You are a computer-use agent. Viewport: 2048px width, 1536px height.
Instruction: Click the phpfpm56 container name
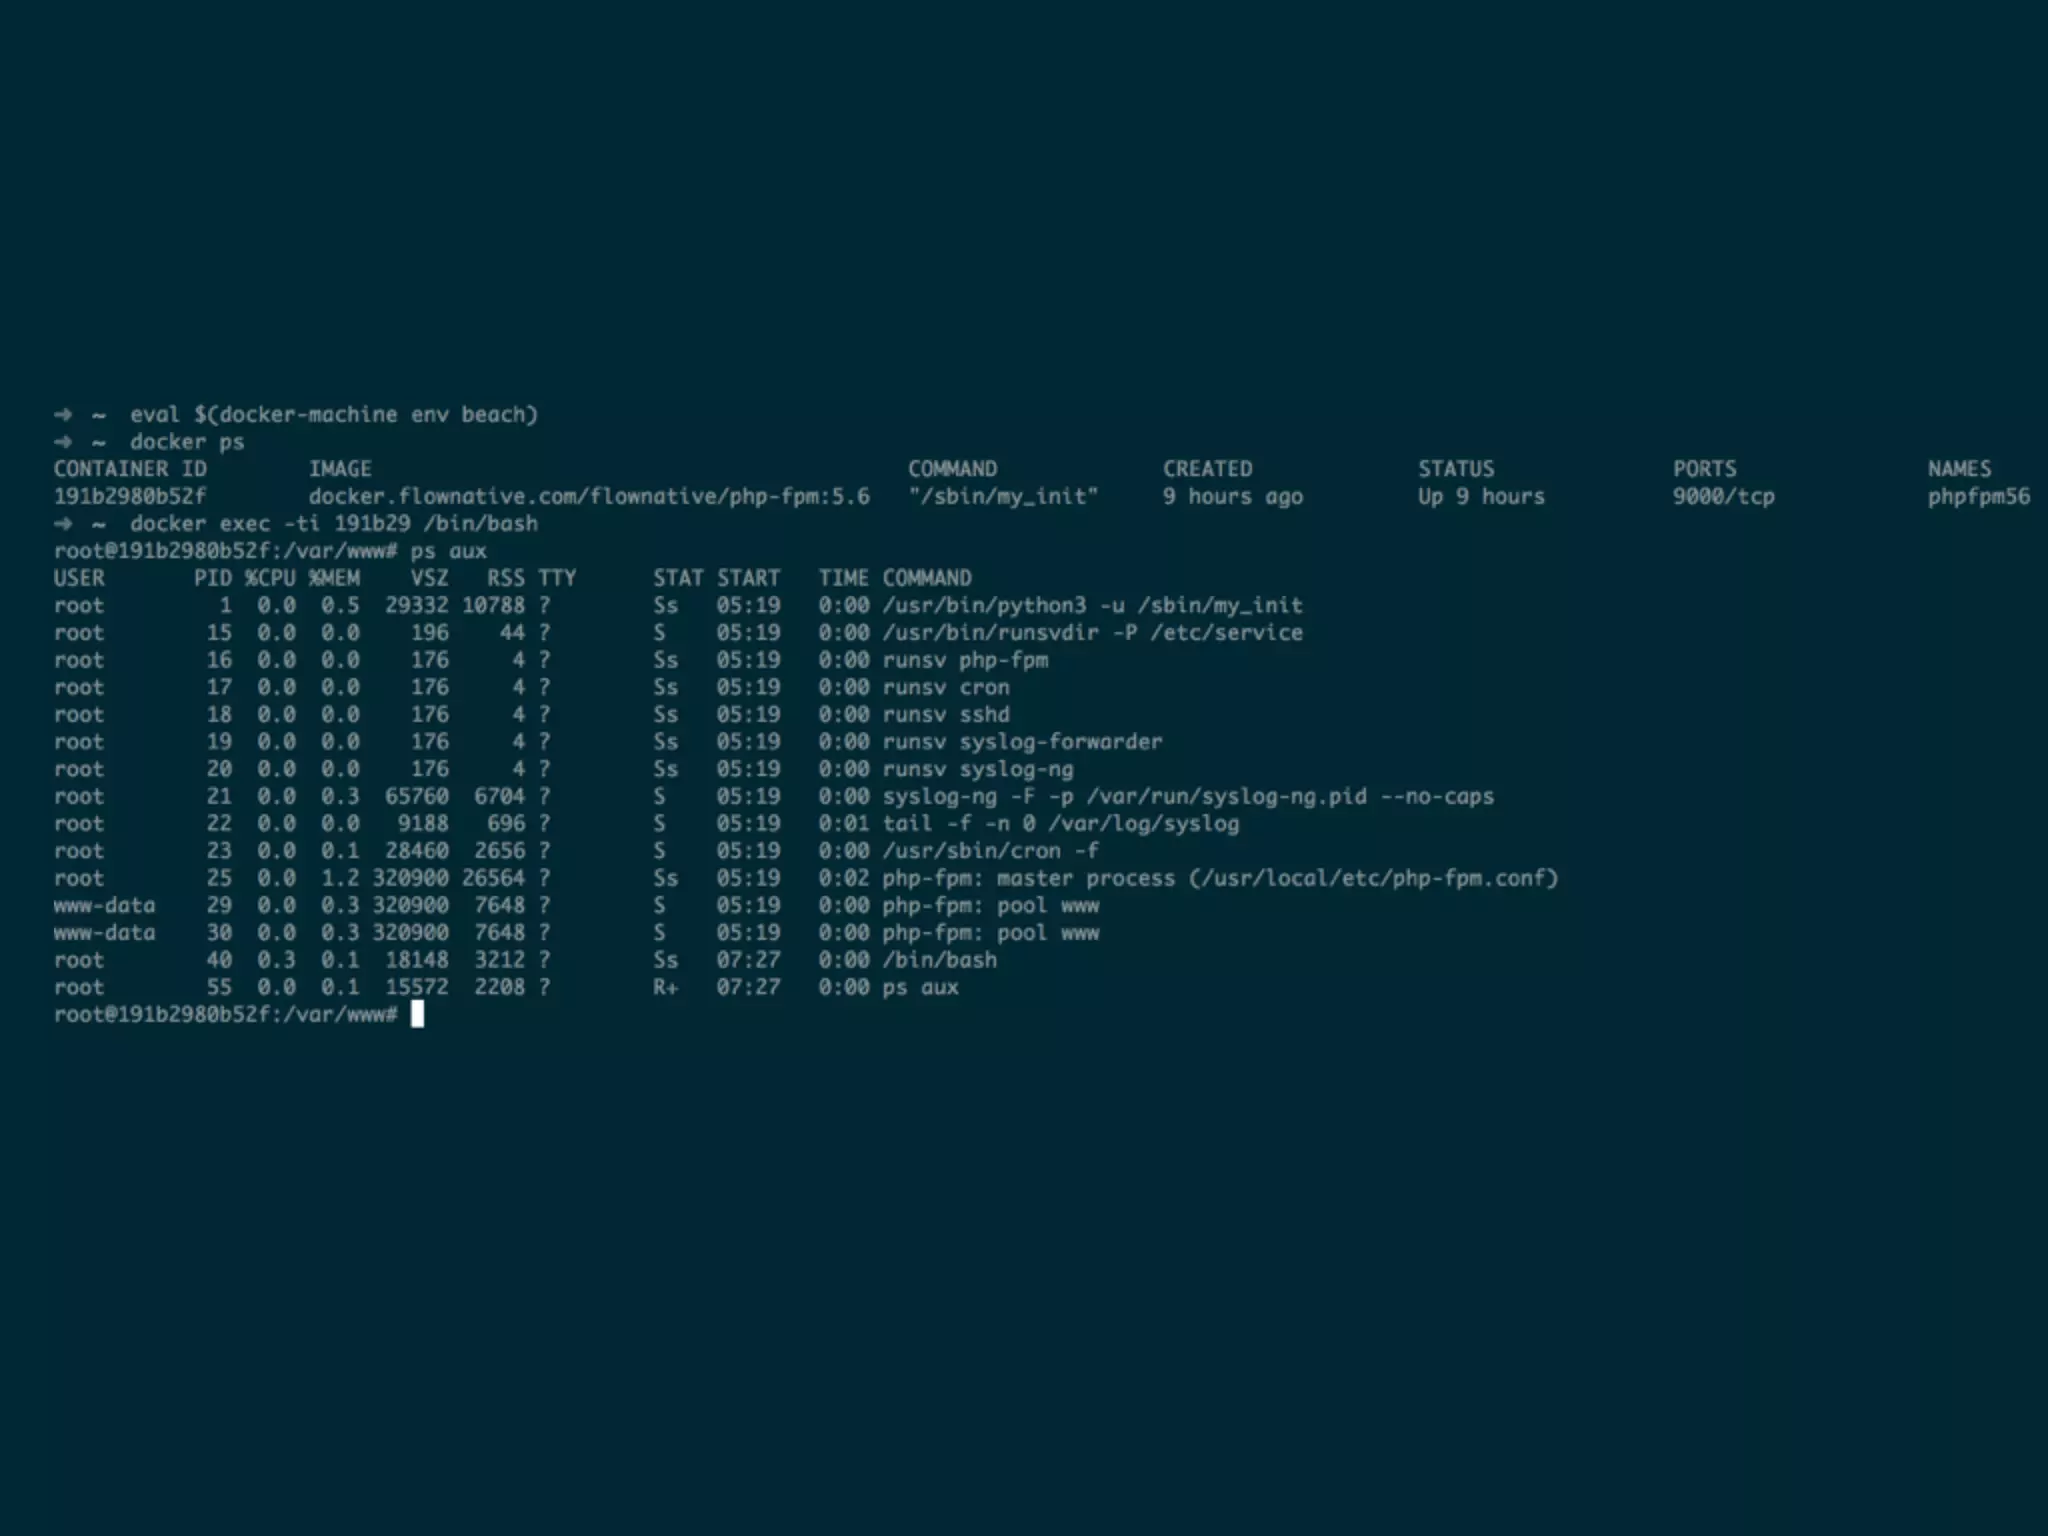1978,496
